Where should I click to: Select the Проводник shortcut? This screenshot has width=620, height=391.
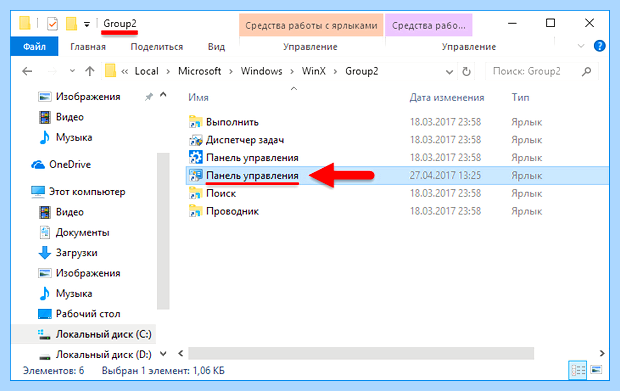(x=232, y=211)
